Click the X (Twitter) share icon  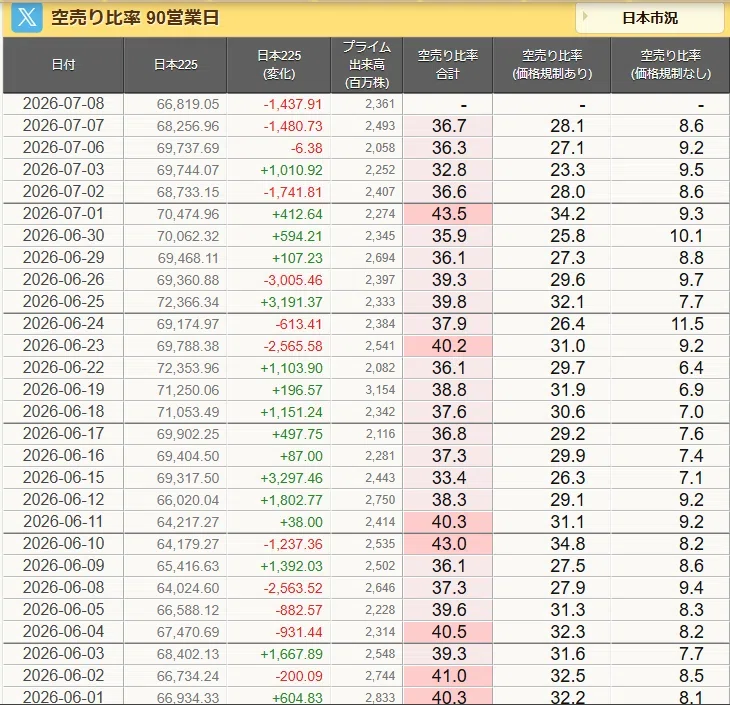[x=27, y=18]
